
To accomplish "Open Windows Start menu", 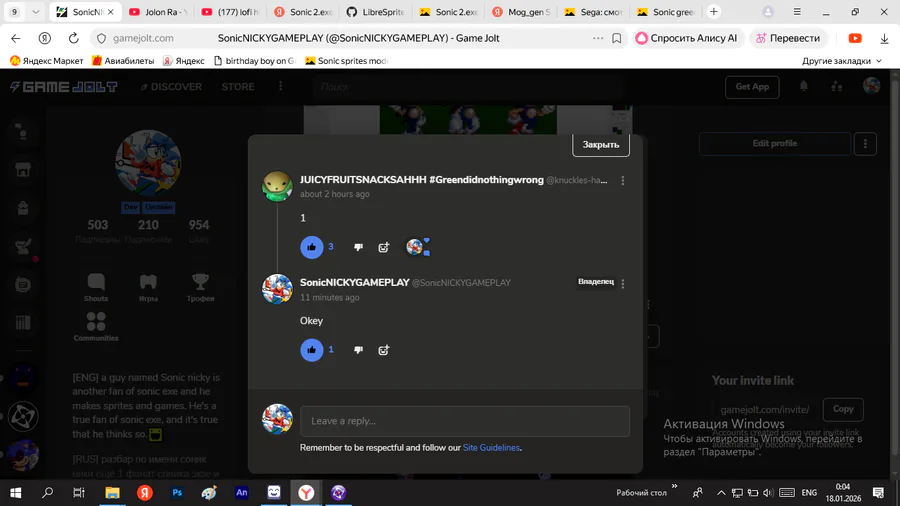I will [15, 493].
